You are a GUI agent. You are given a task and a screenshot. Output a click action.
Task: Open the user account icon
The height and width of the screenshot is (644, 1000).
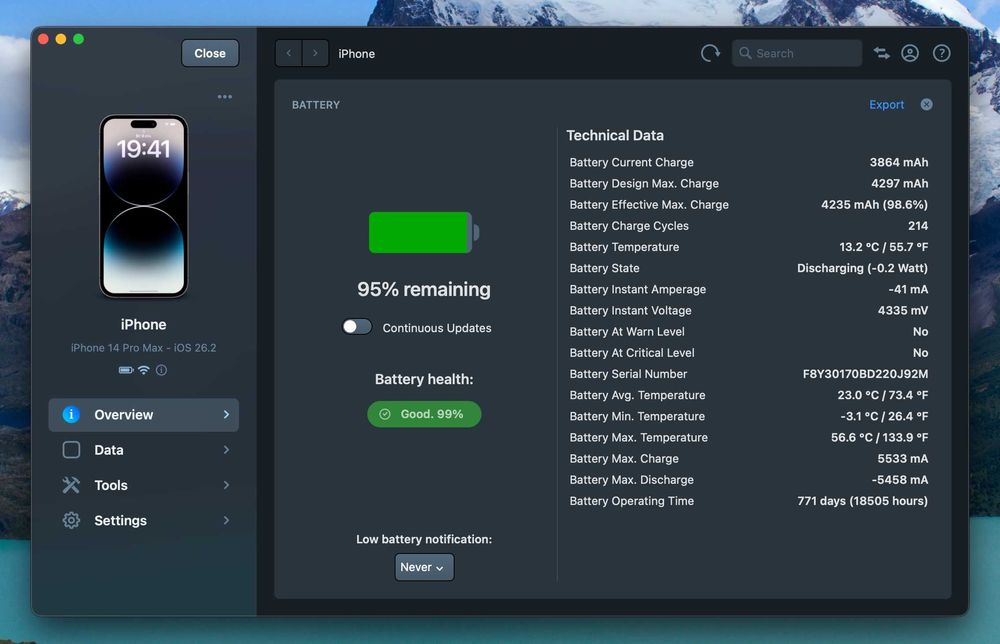click(x=910, y=54)
